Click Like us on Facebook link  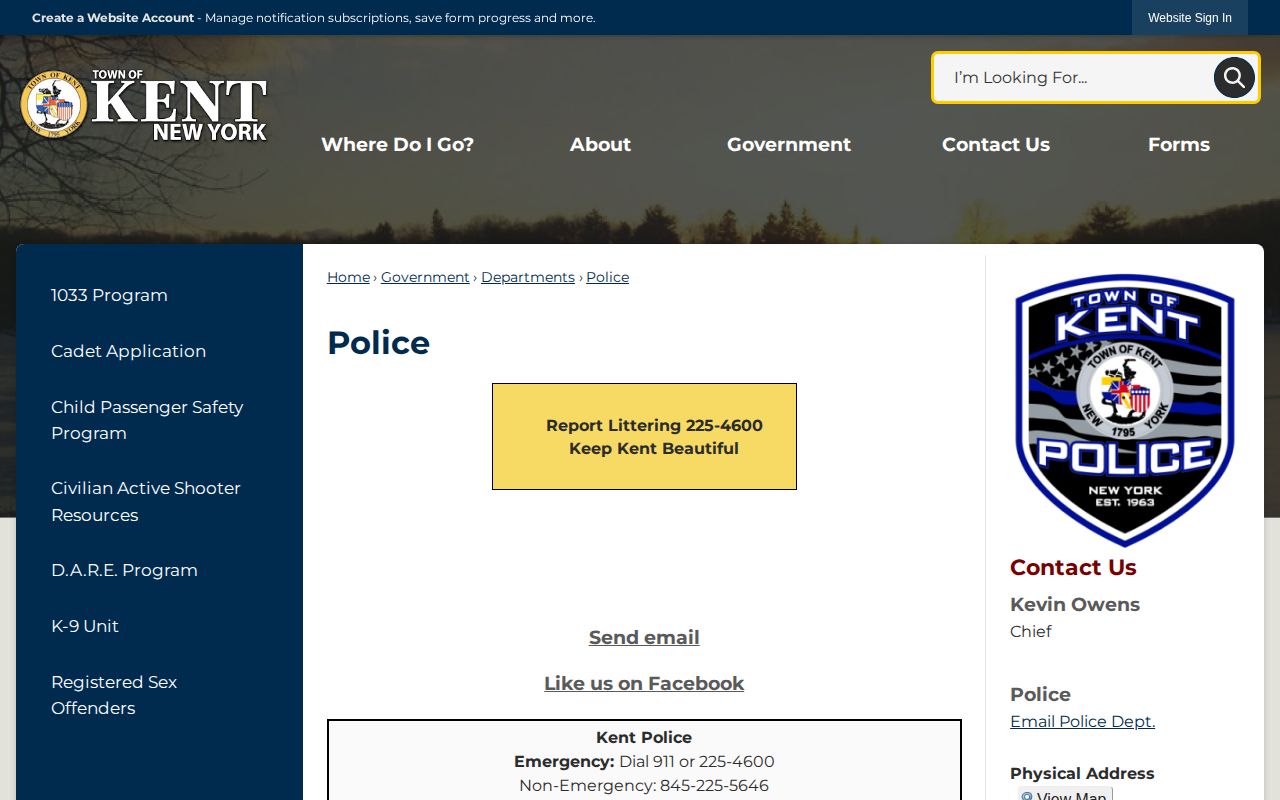644,683
